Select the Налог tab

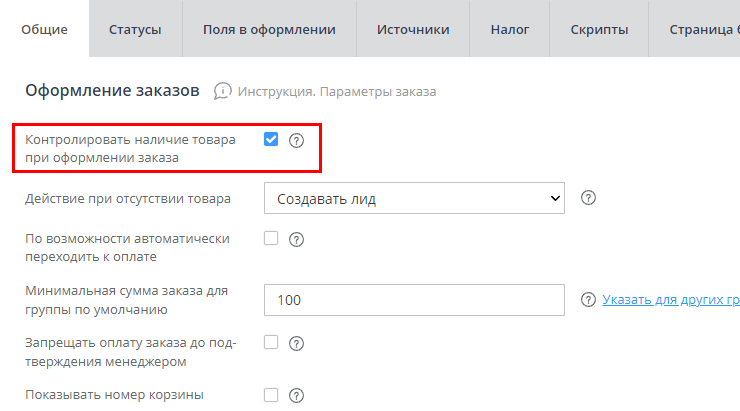click(x=510, y=29)
